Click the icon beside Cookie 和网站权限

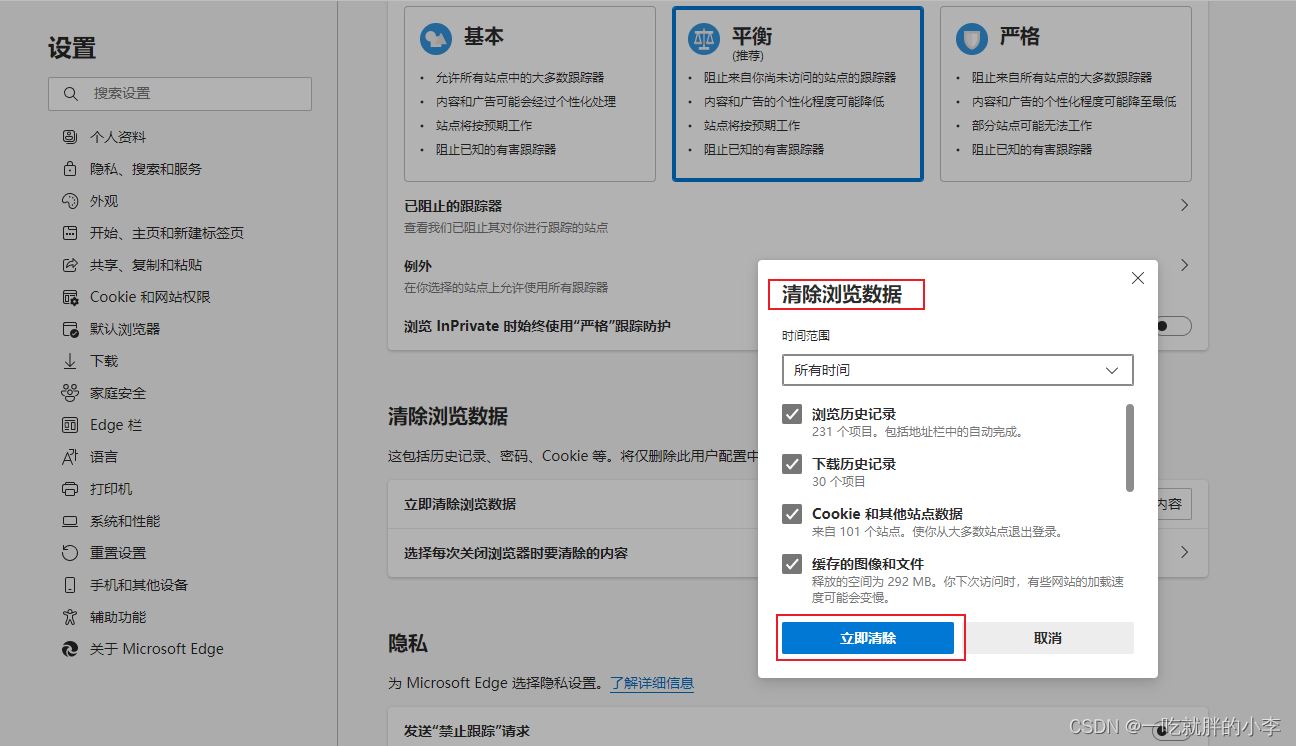70,297
